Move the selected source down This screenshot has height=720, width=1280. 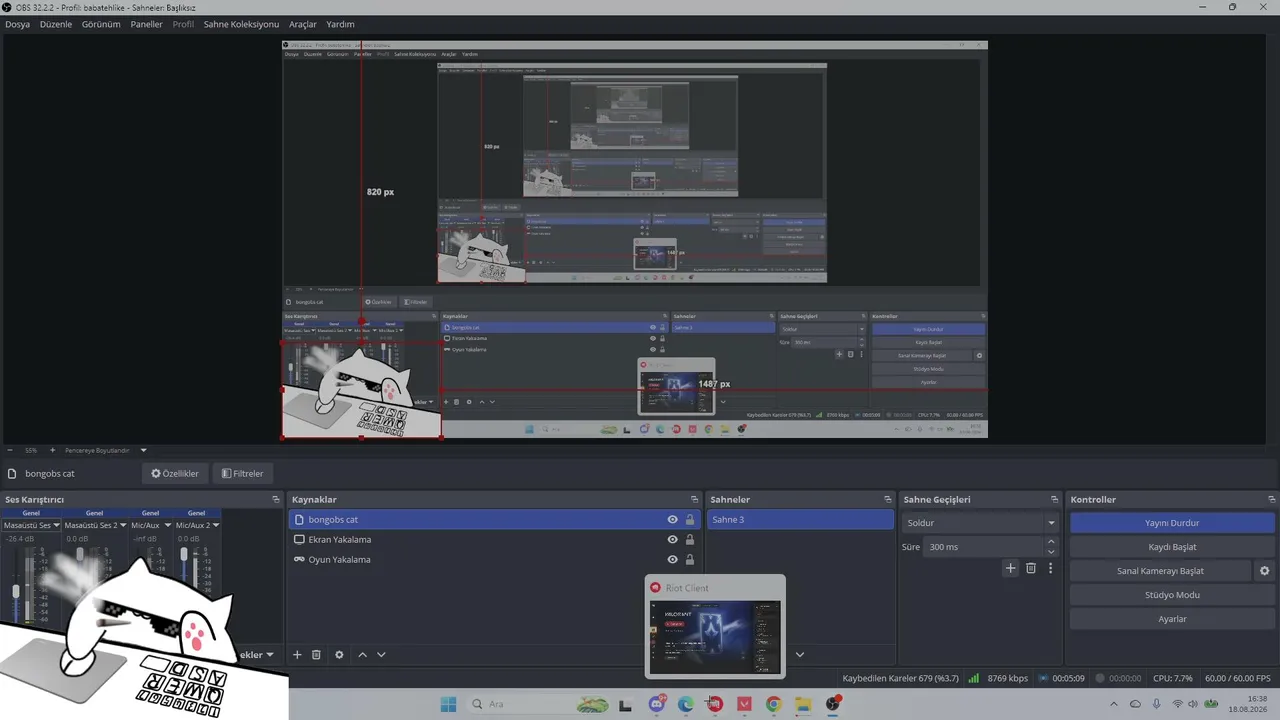coord(381,655)
